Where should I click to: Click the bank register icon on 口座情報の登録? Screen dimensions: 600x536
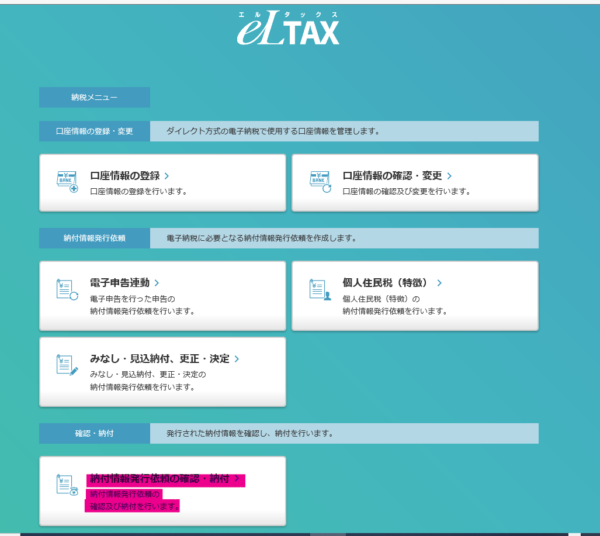pos(67,181)
